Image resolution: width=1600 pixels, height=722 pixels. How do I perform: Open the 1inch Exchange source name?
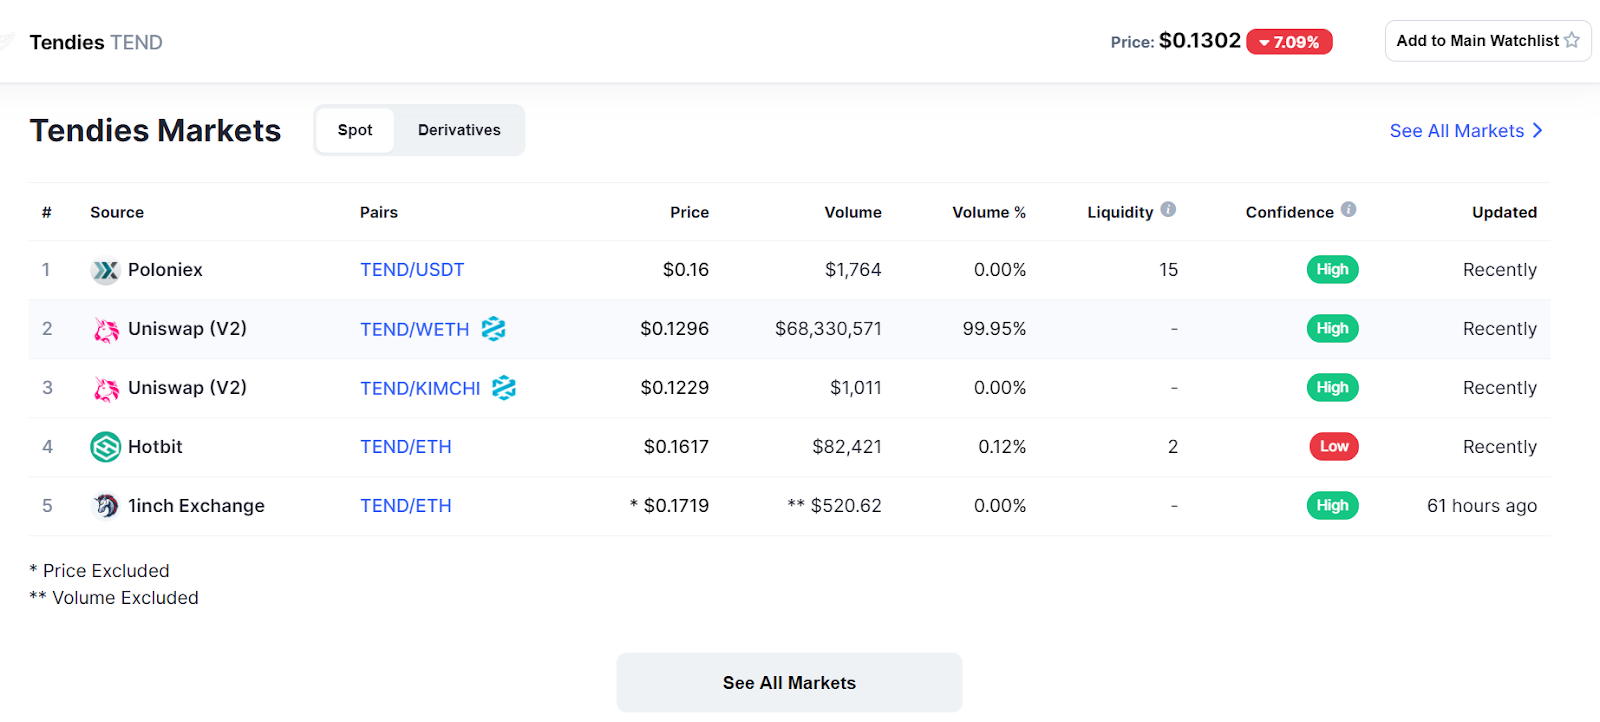click(x=196, y=506)
